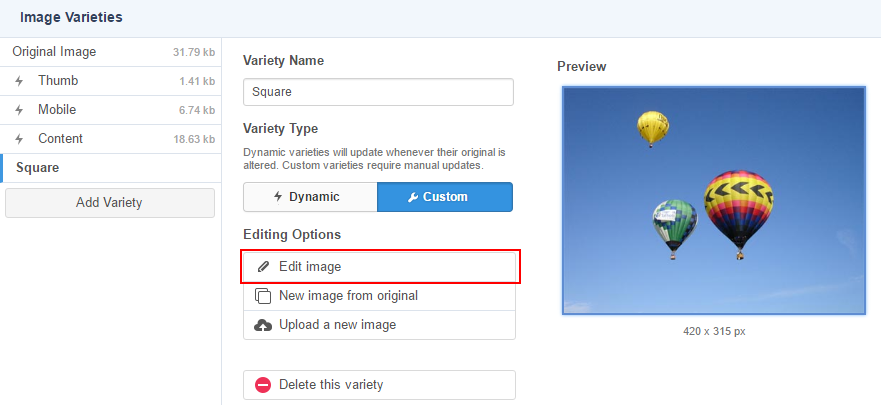
Task: Choose the Content variety entry
Action: click(x=111, y=139)
